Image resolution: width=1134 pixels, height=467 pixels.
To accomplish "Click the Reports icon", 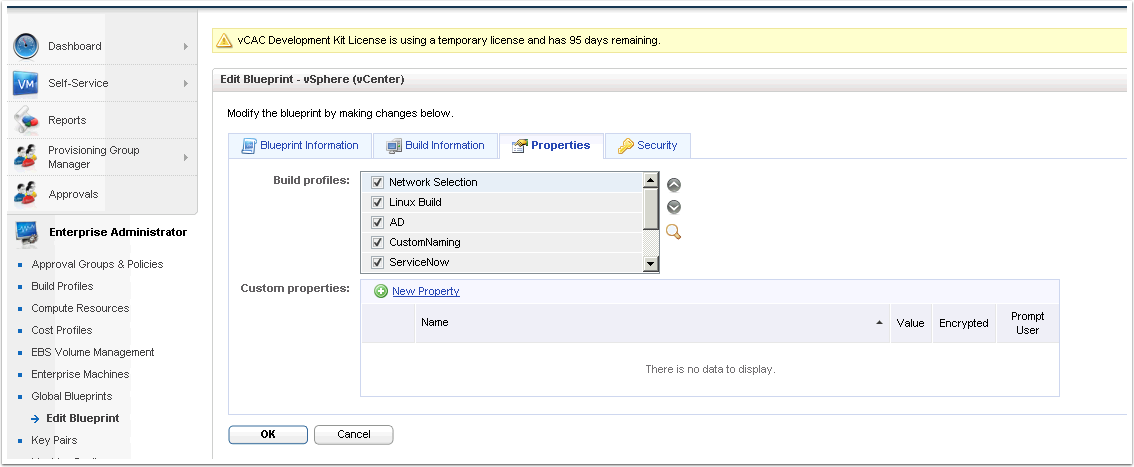I will tap(26, 121).
